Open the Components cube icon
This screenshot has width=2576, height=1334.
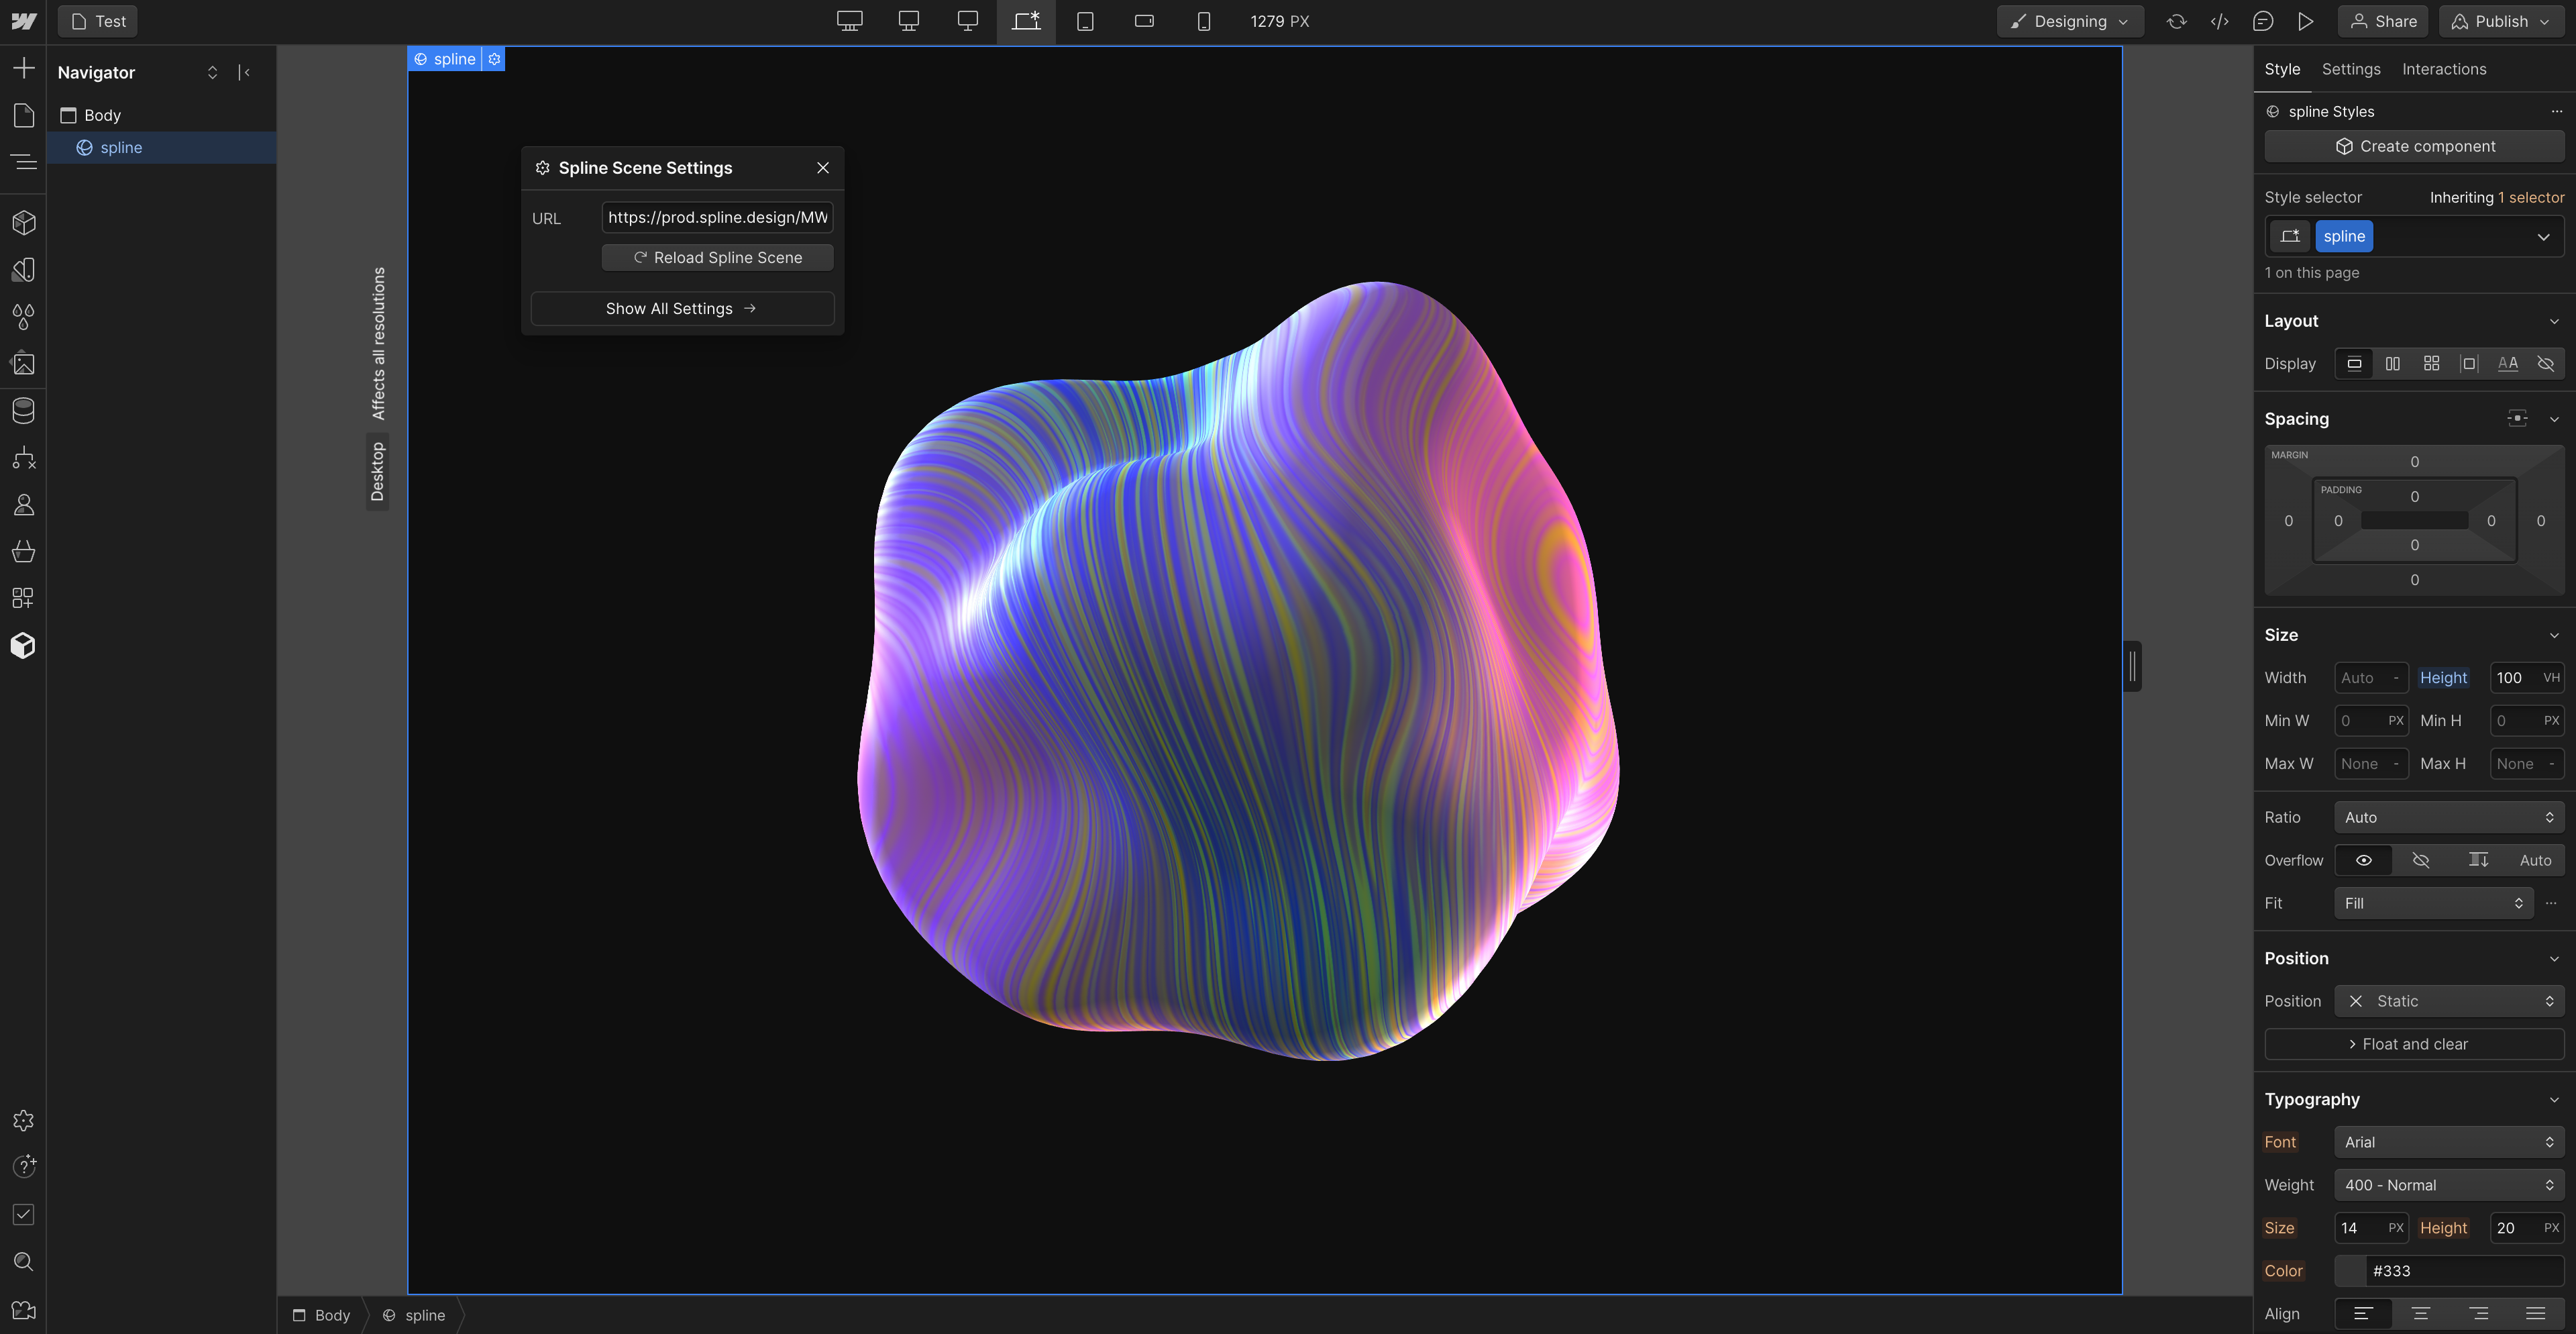pos(23,222)
